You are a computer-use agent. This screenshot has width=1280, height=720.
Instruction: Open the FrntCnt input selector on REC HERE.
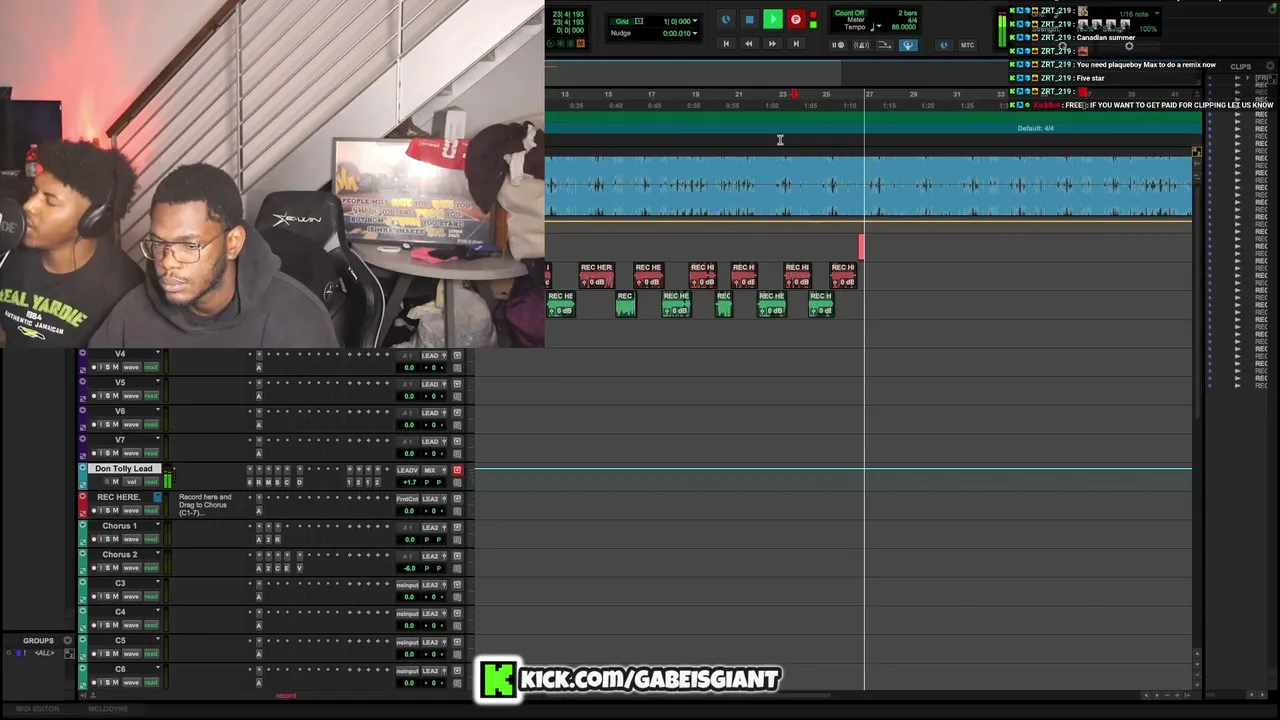407,499
